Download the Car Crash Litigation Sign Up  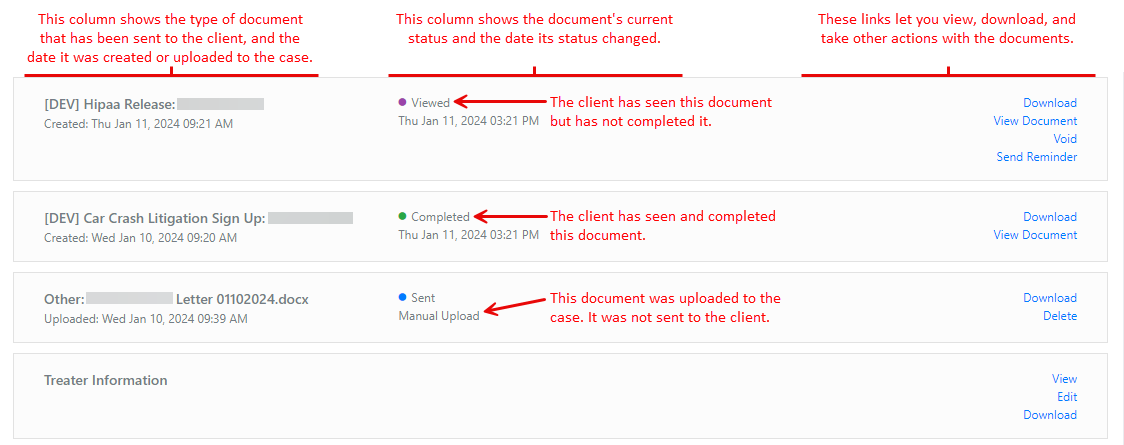coord(1049,217)
